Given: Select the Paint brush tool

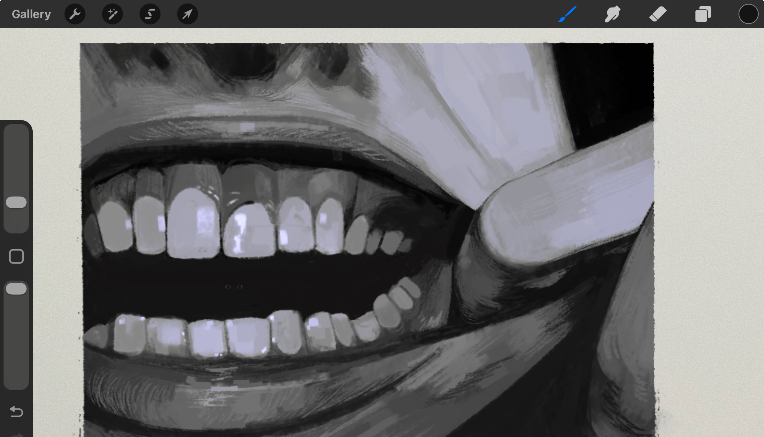Looking at the screenshot, I should point(567,14).
